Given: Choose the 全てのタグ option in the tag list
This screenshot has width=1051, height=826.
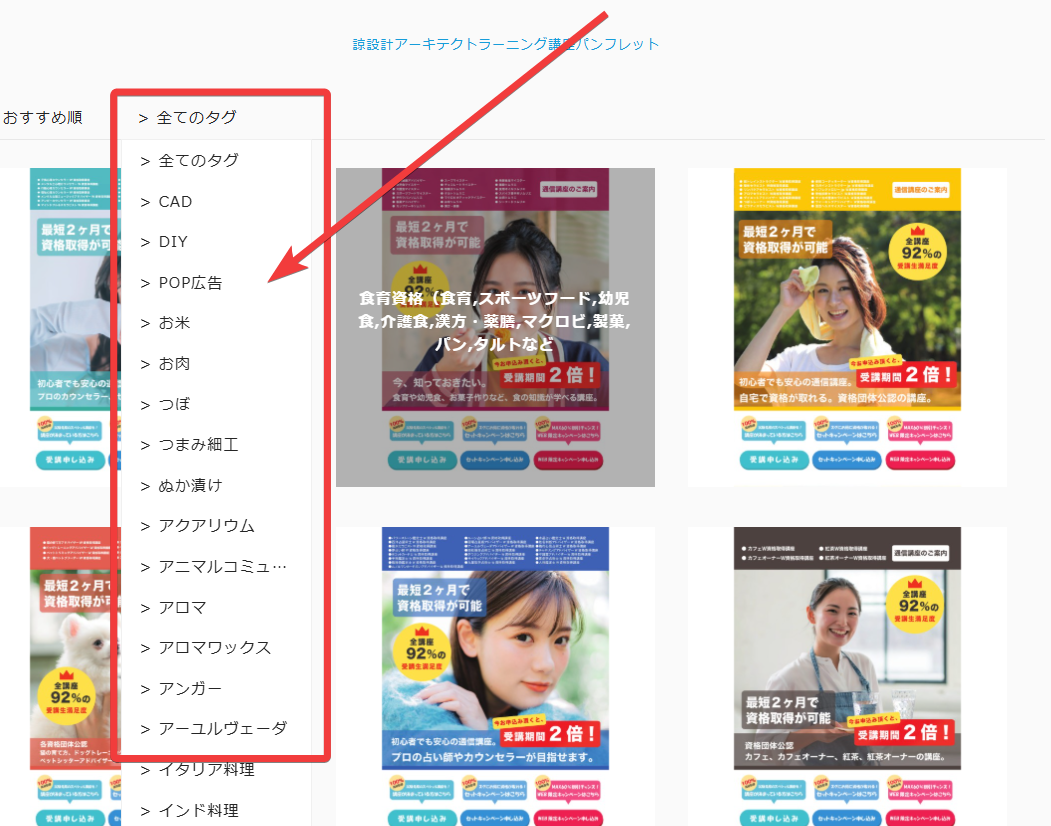Looking at the screenshot, I should [190, 161].
